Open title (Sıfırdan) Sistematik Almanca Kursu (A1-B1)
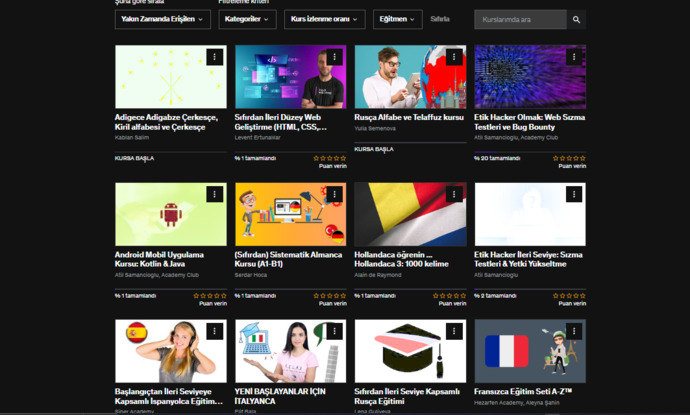This screenshot has width=690, height=415. (288, 259)
